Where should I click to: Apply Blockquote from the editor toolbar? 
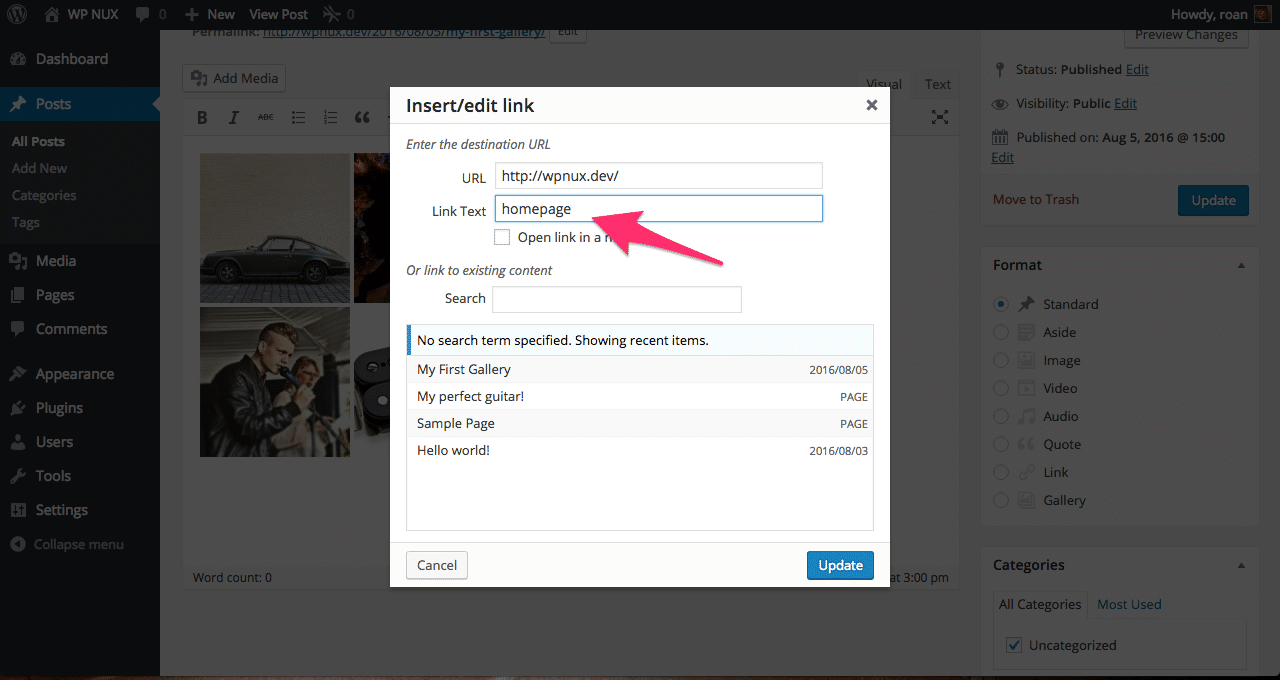pyautogui.click(x=362, y=118)
